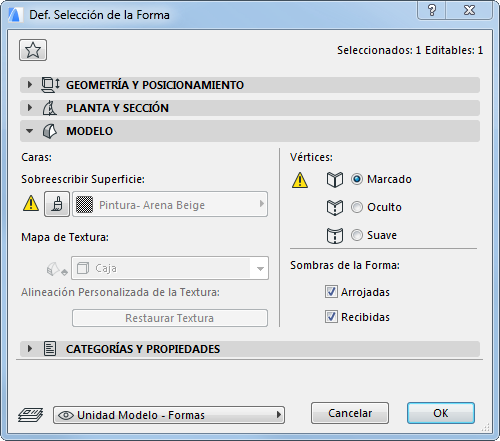
Task: Click the Oculto edge type icon
Action: tap(335, 208)
